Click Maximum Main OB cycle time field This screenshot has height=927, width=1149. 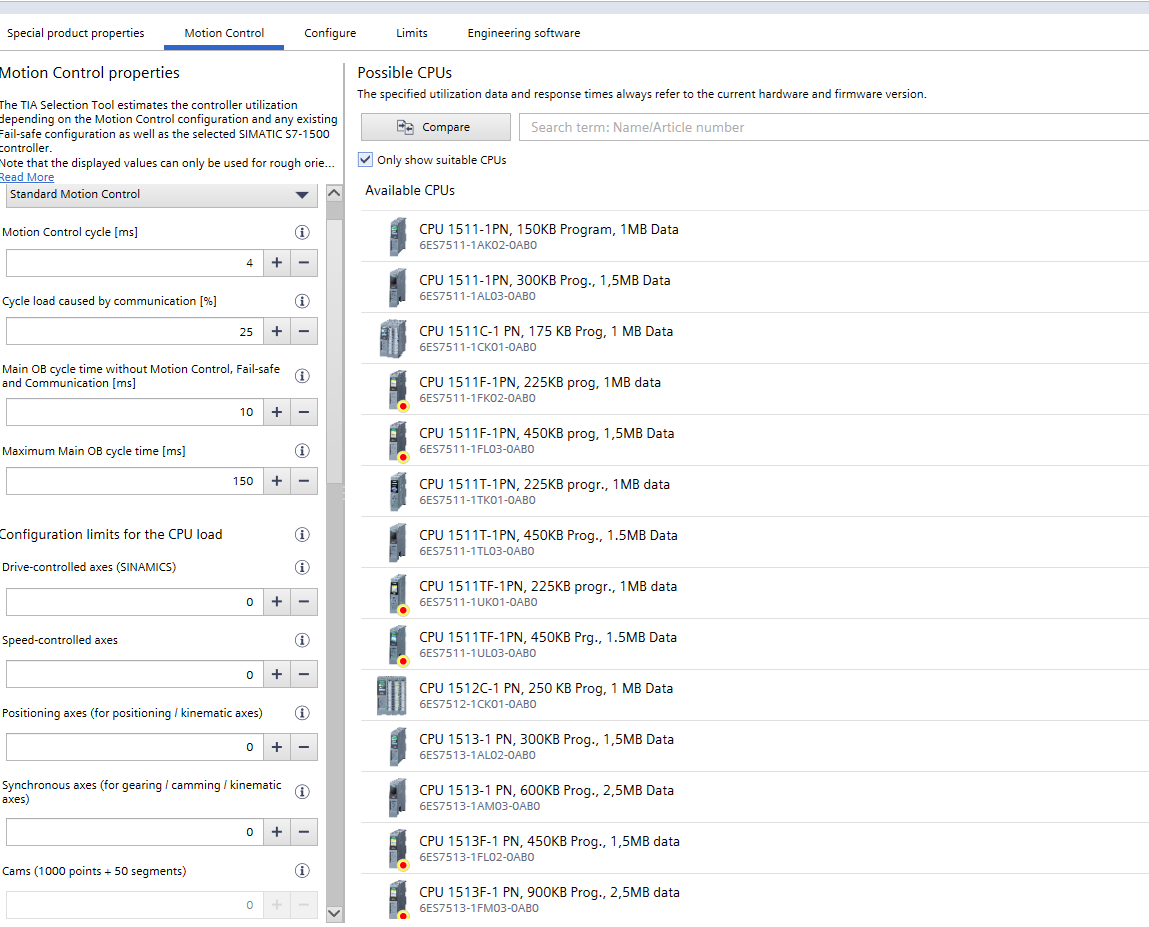pyautogui.click(x=135, y=481)
